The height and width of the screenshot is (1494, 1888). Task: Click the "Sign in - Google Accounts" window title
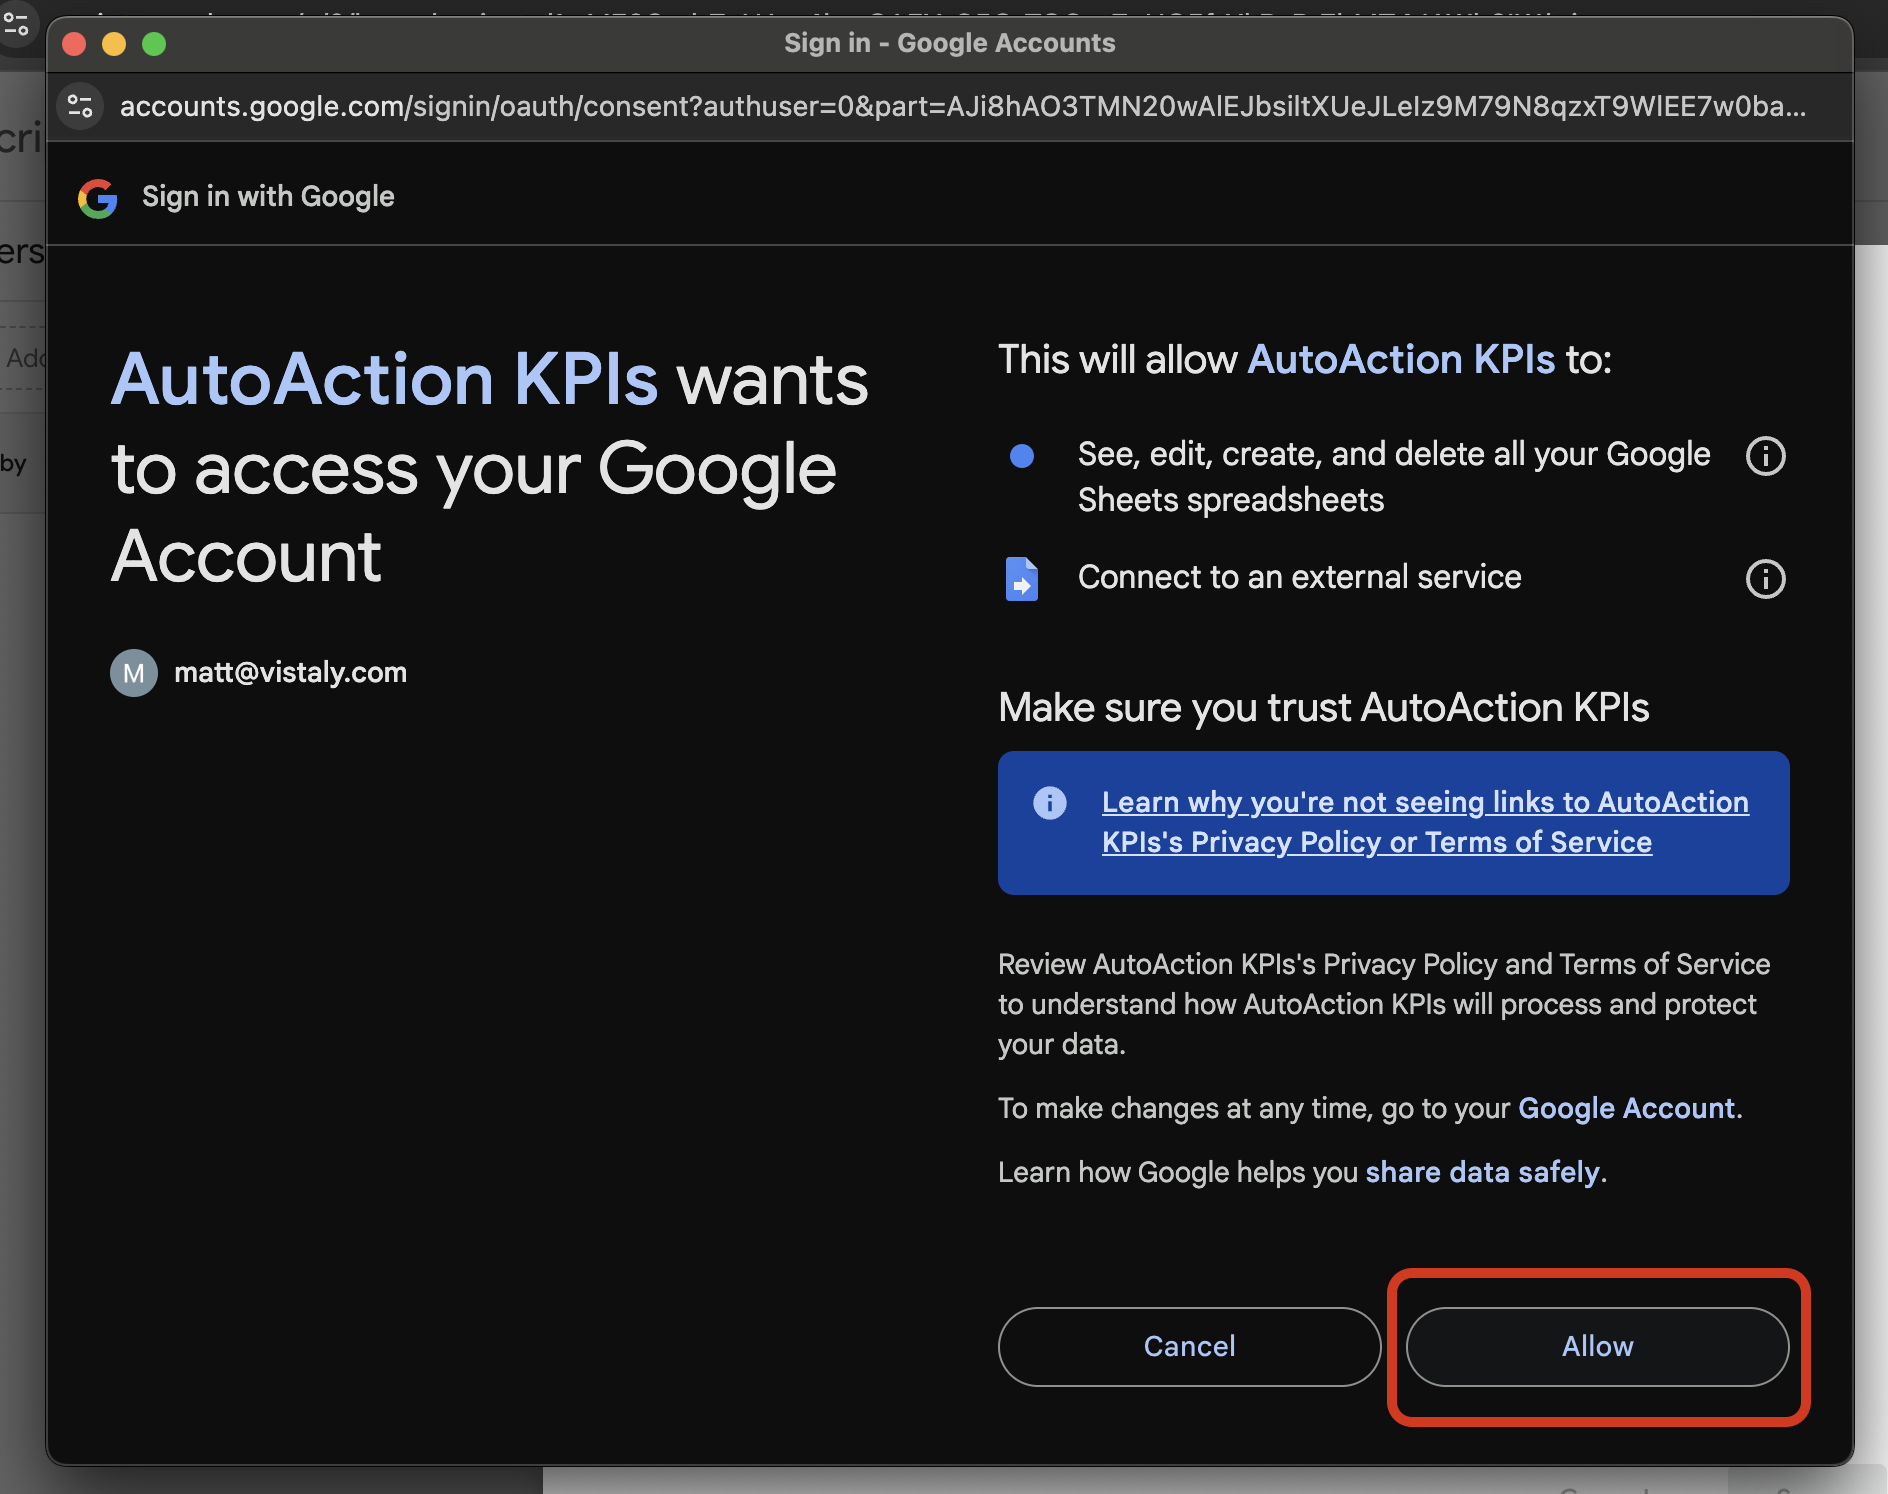949,43
